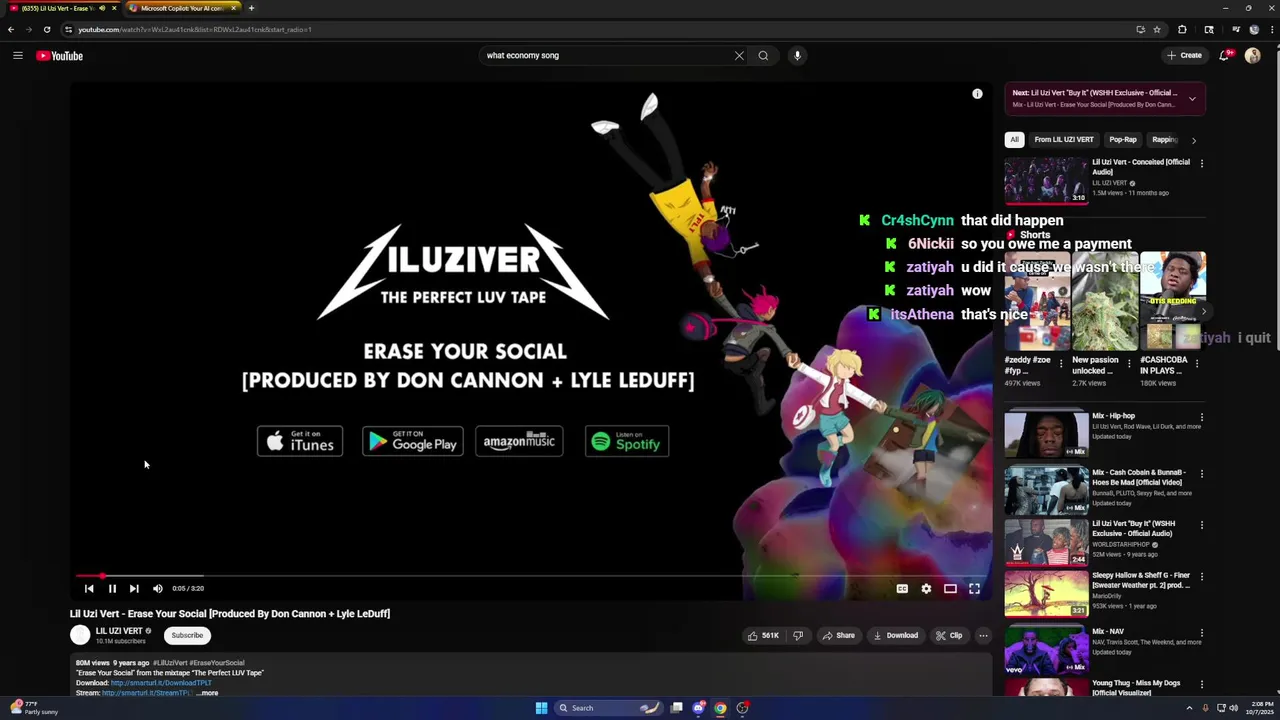Open LIL UZI VERT channel avatar
1280x720 pixels.
[x=80, y=635]
